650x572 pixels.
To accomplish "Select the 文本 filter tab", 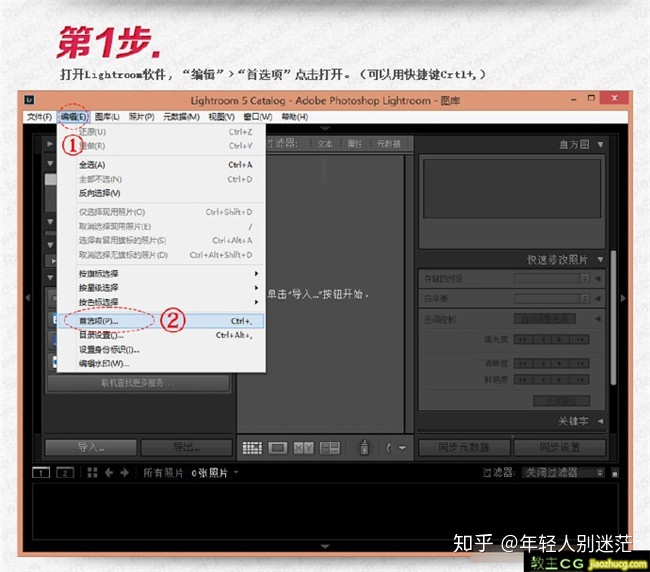I will 325,143.
